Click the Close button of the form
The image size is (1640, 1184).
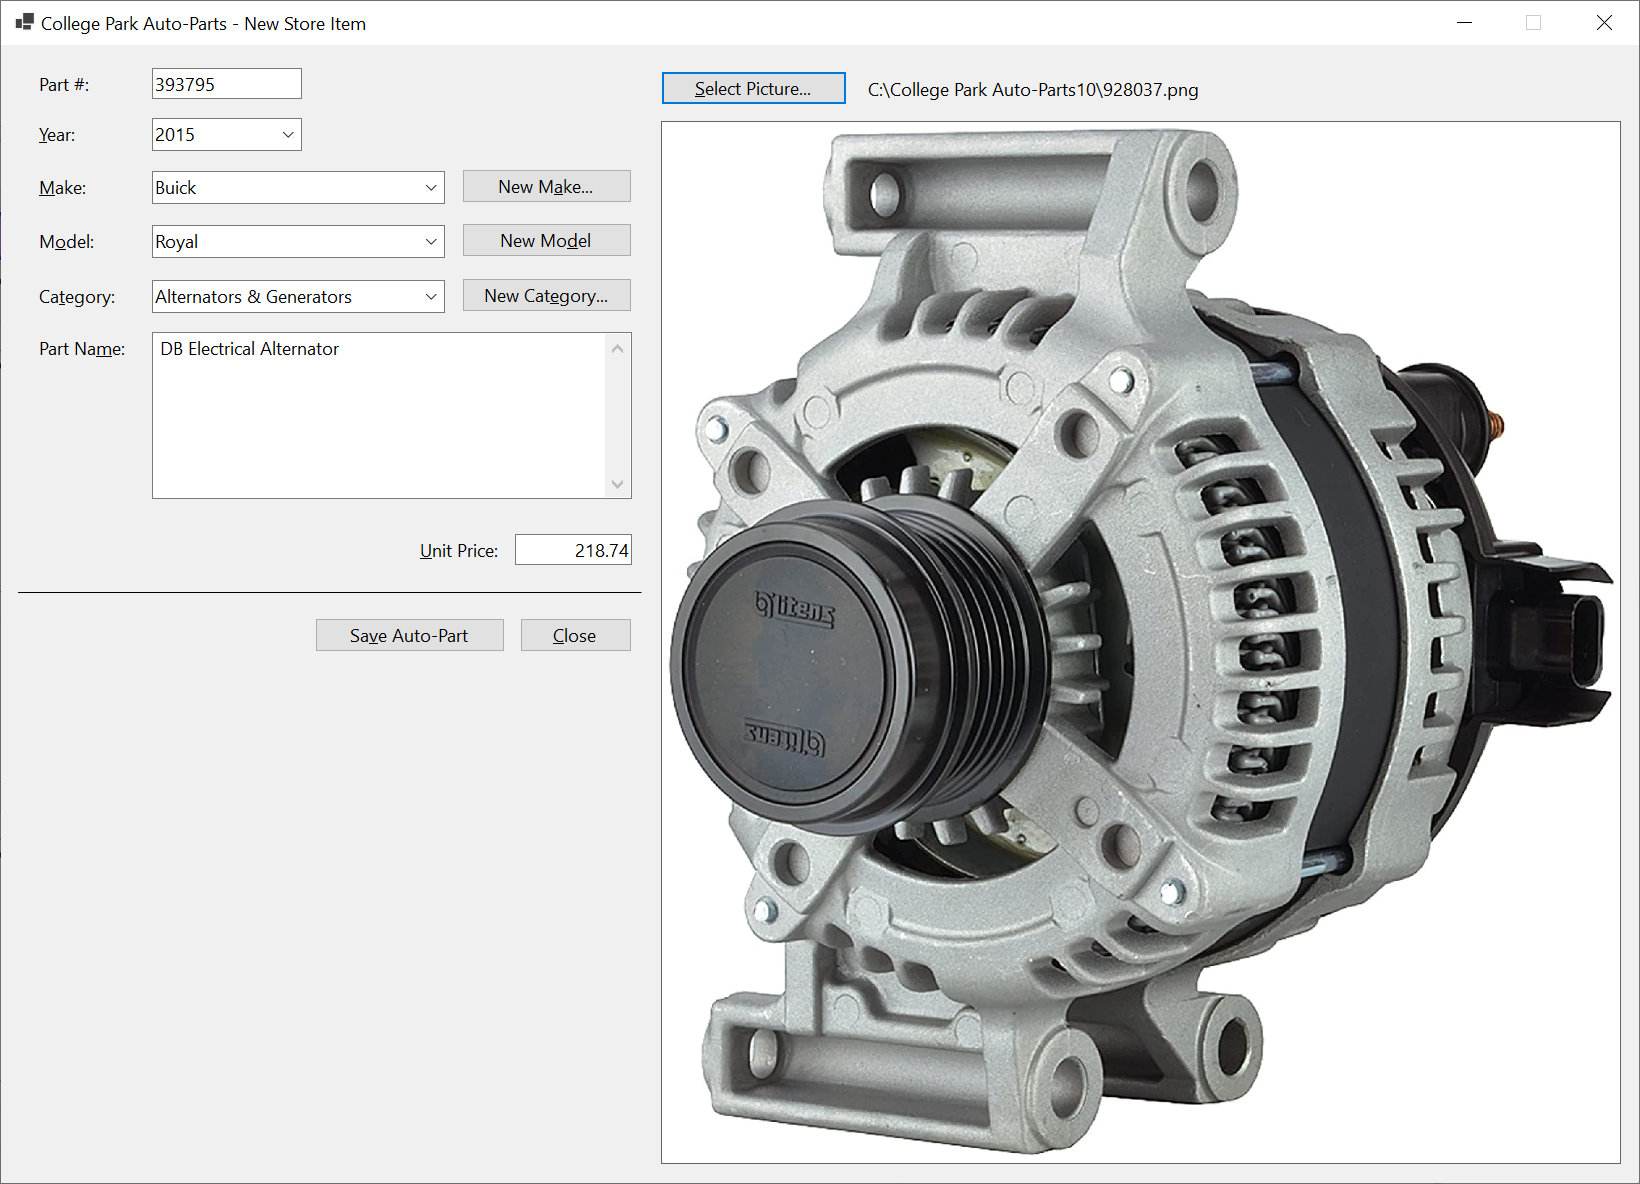point(575,636)
